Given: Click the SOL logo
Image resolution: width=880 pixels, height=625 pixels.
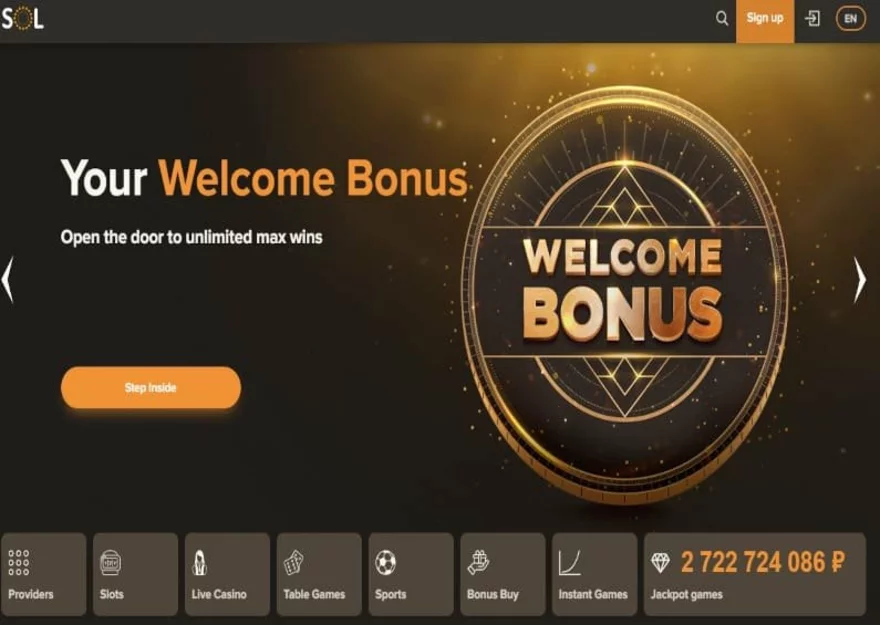Looking at the screenshot, I should click(x=22, y=19).
